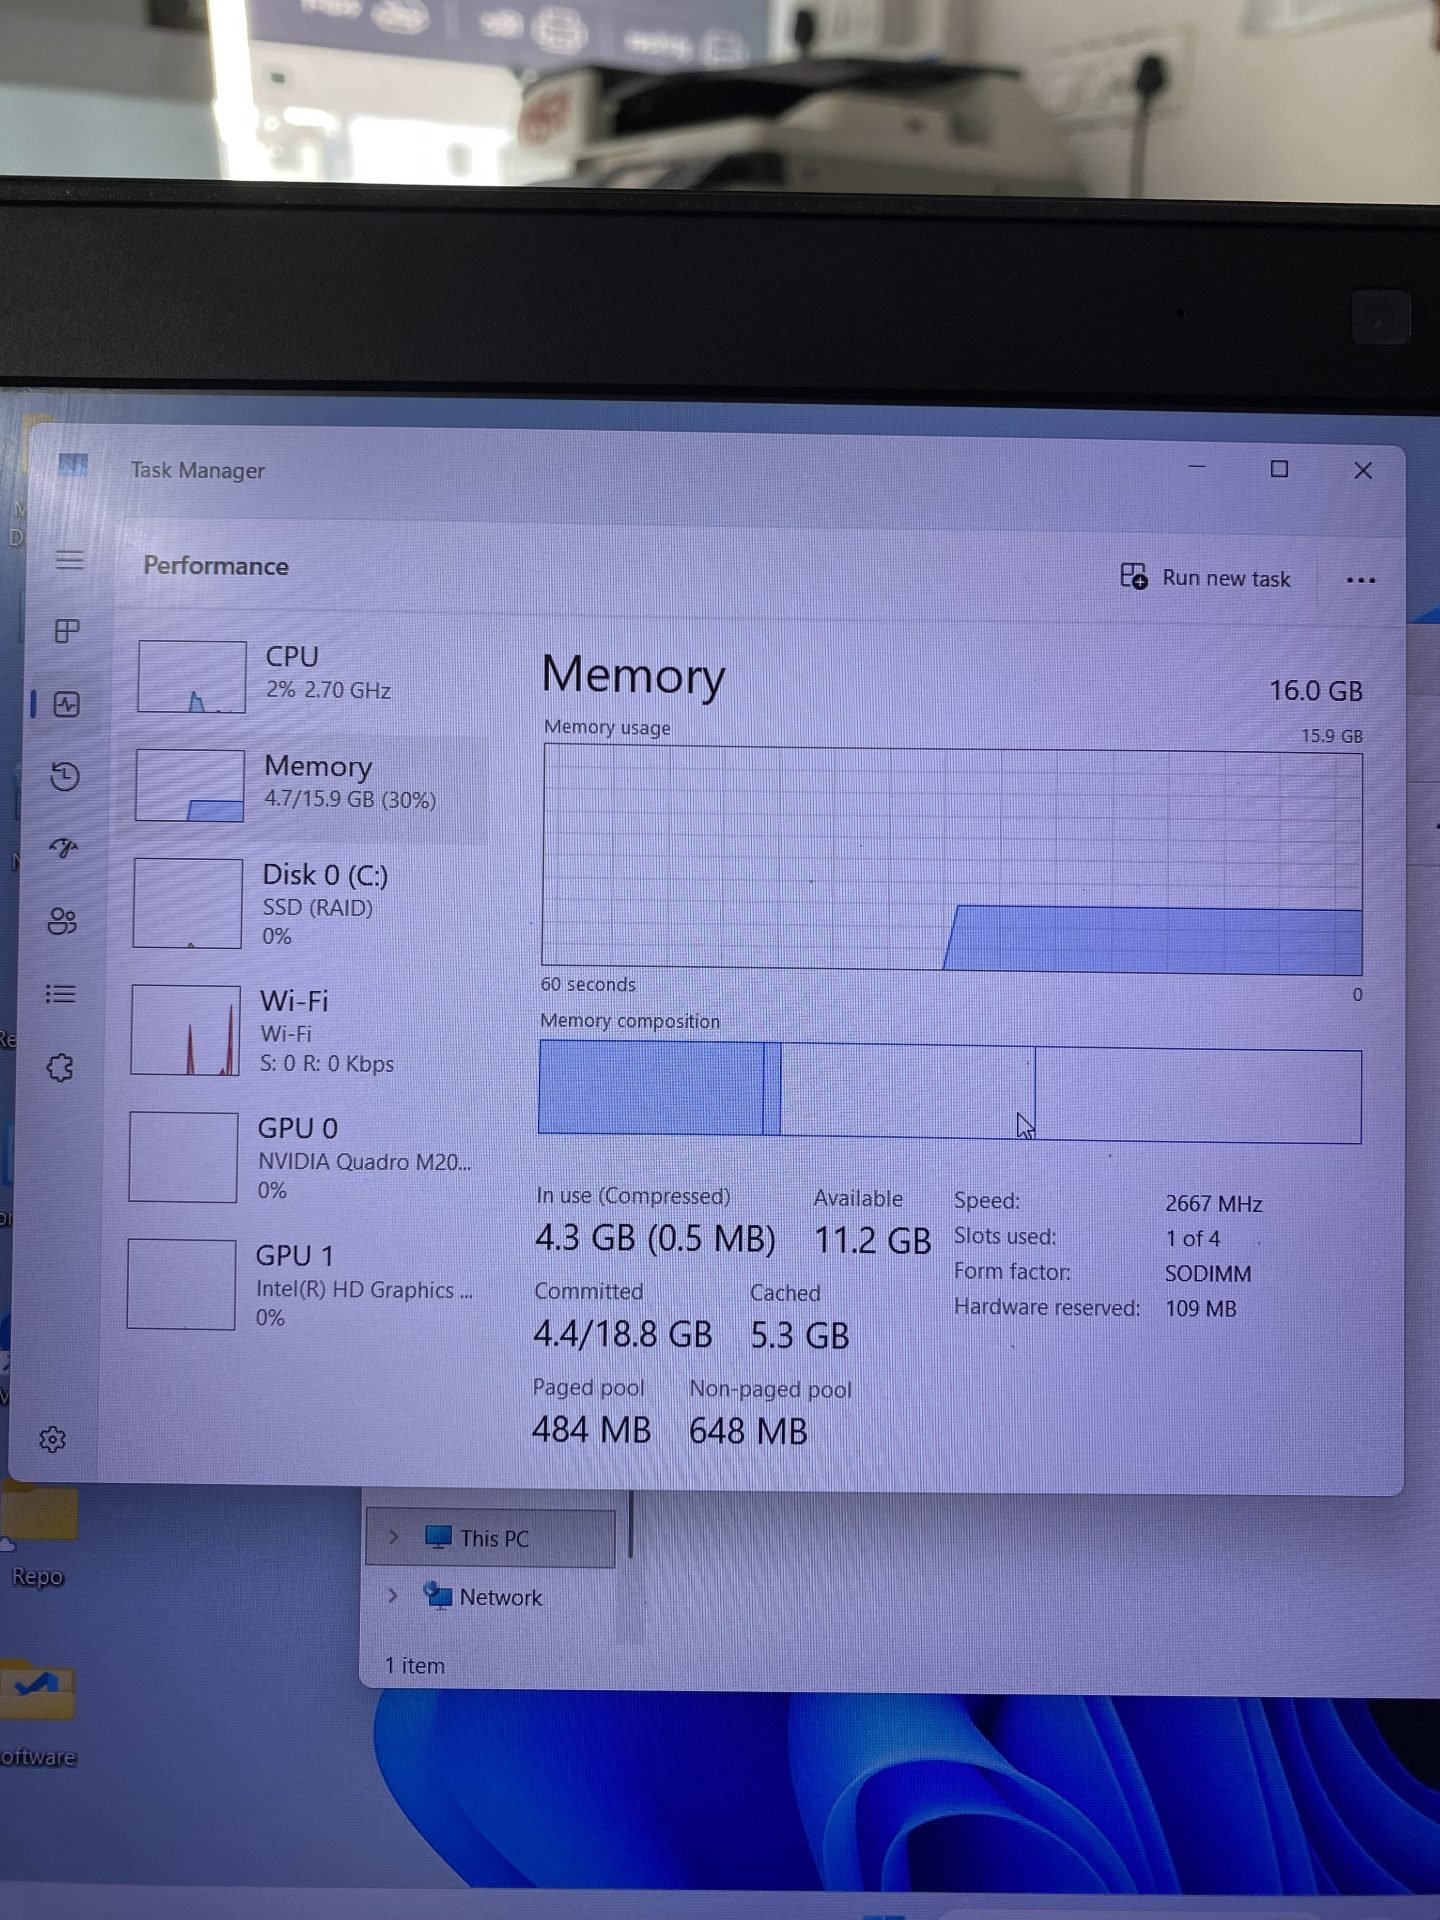
Task: Click the '5.3 GB' cached memory value
Action: pyautogui.click(x=800, y=1335)
